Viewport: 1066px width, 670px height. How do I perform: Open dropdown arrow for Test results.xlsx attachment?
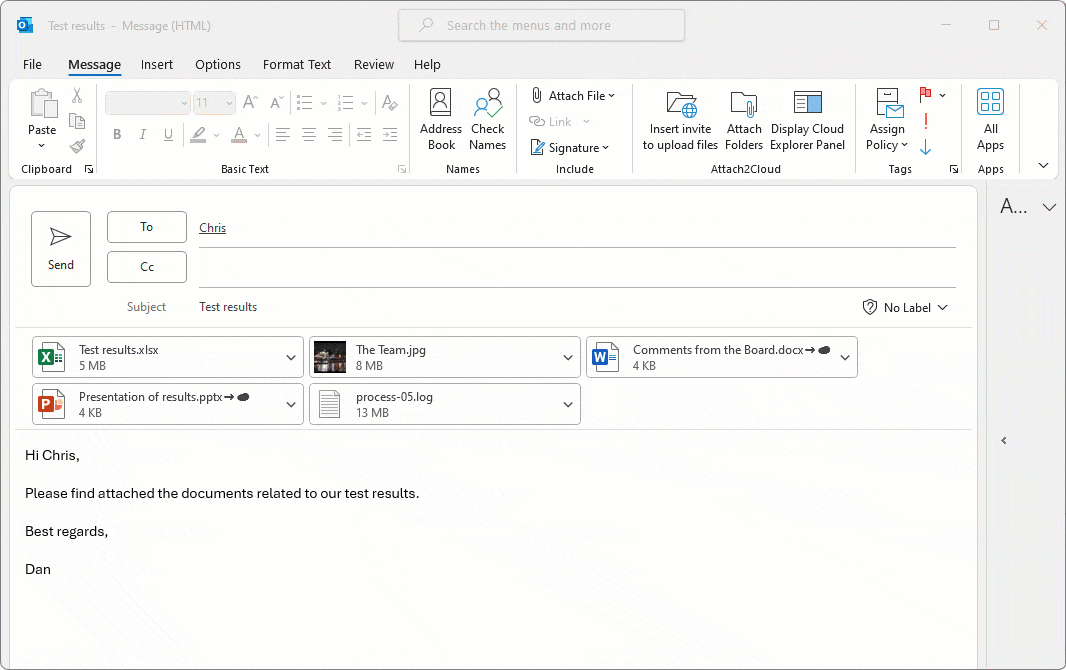pyautogui.click(x=291, y=357)
